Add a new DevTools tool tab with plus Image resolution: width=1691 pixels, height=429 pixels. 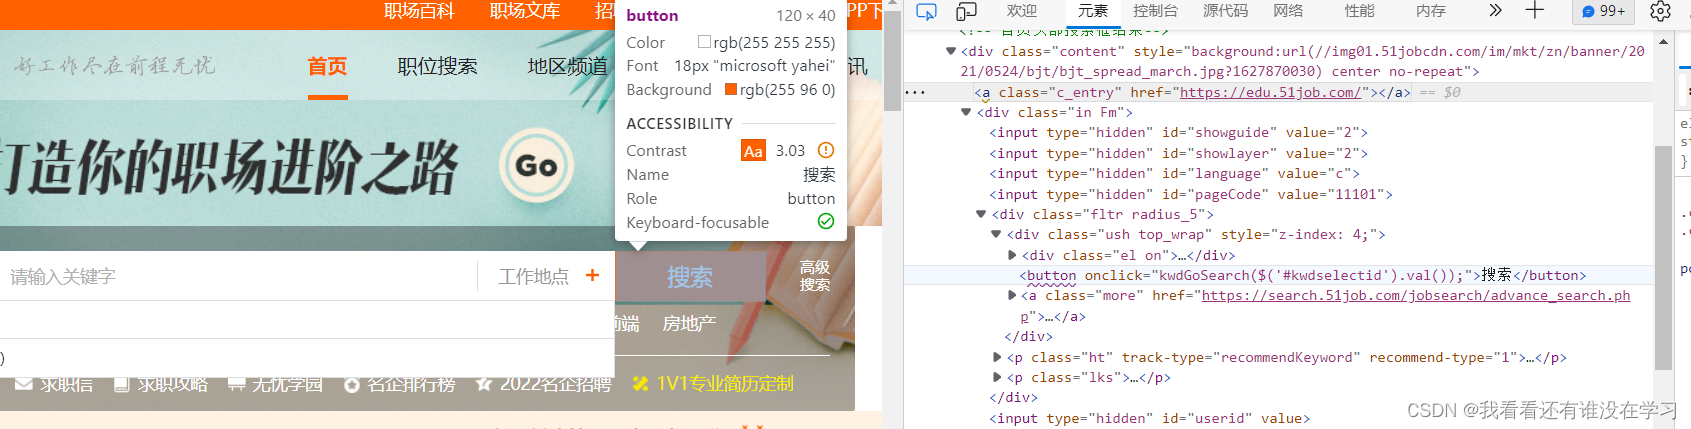pyautogui.click(x=1535, y=10)
